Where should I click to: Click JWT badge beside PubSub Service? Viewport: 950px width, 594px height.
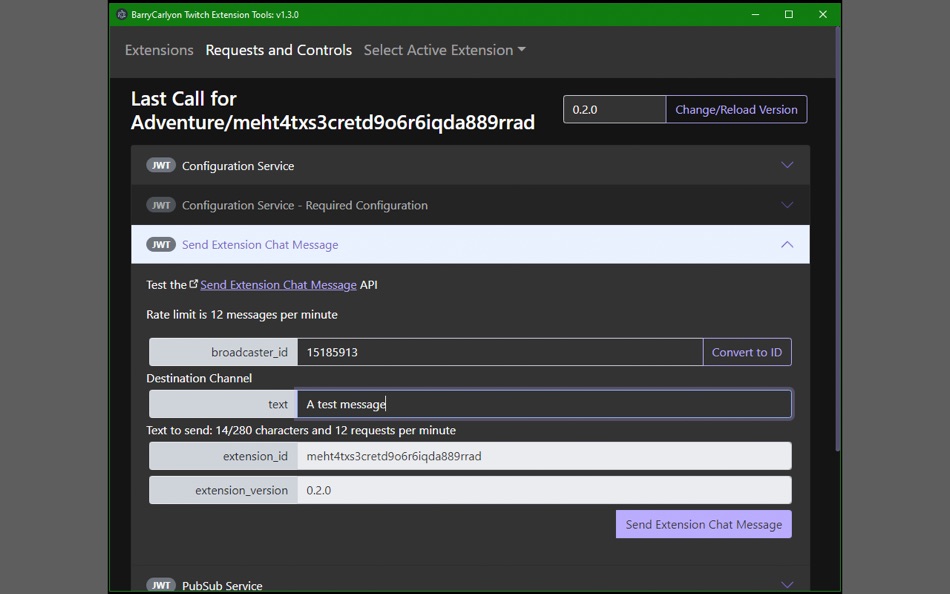coord(161,585)
